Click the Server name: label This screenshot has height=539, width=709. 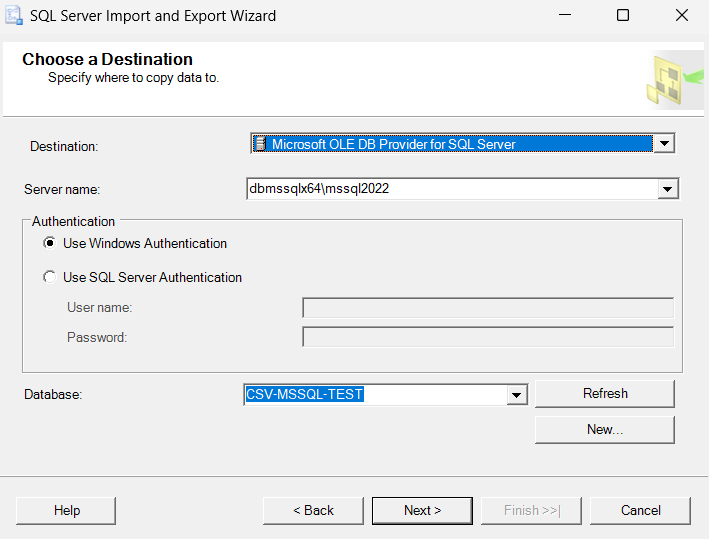point(62,189)
